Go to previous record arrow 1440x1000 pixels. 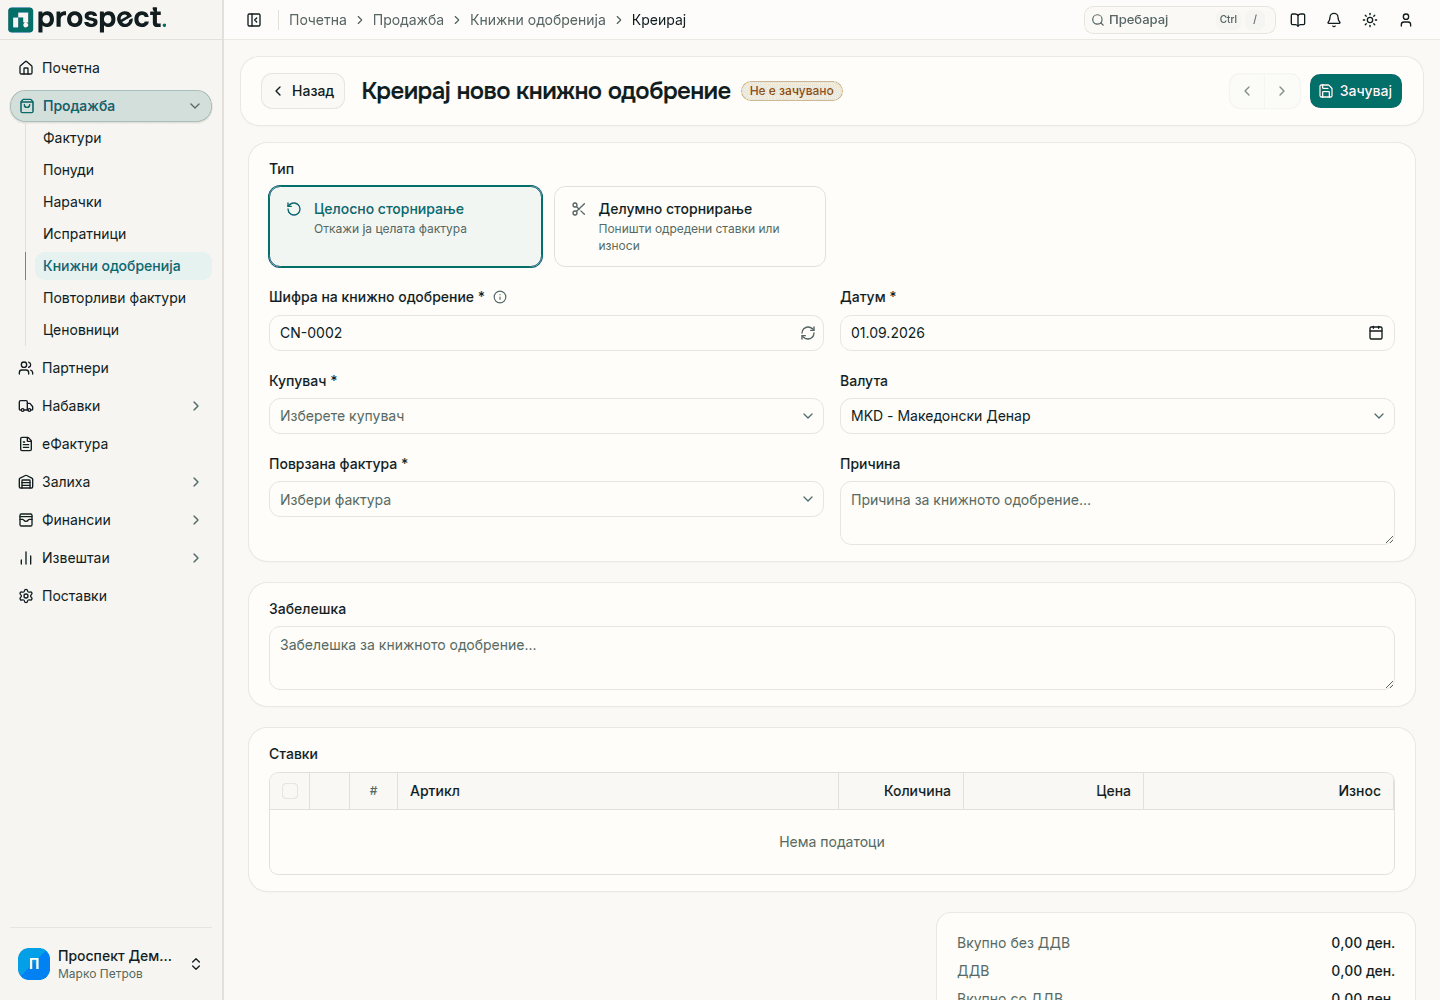1247,91
